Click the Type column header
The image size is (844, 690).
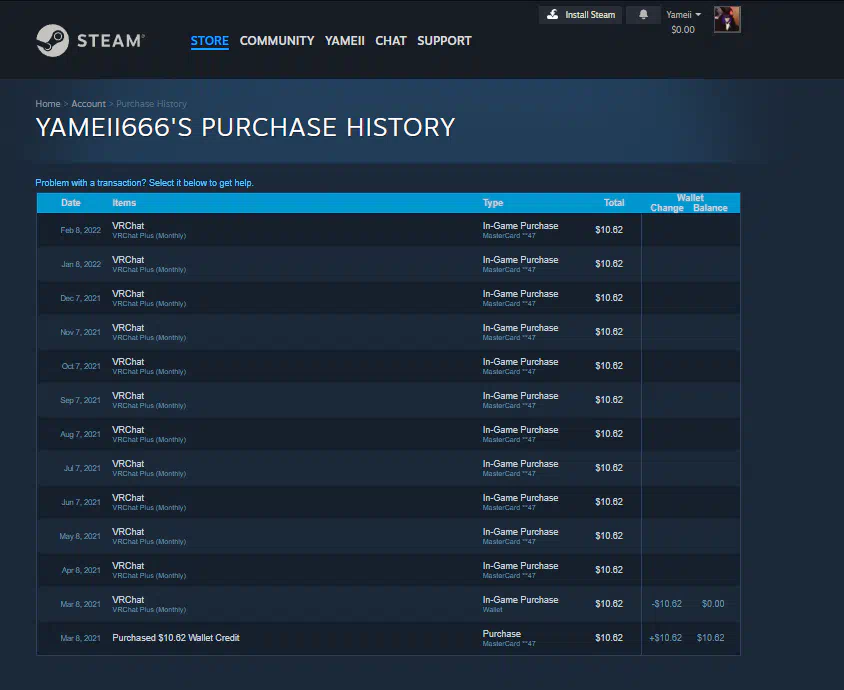pyautogui.click(x=493, y=203)
